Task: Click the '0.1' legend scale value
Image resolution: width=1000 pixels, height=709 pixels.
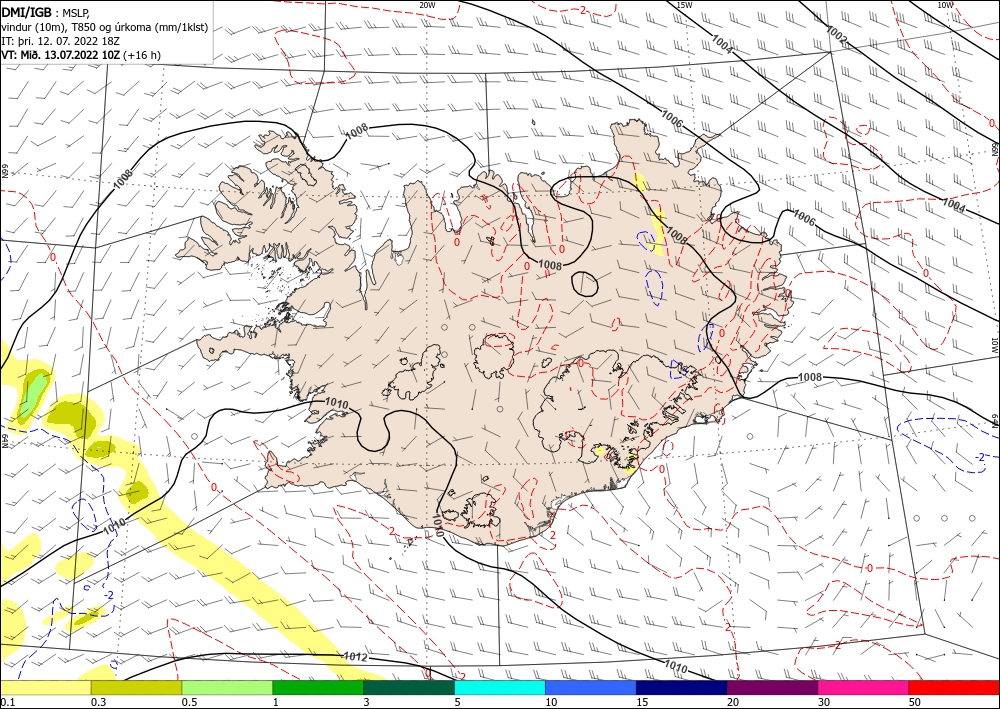Action: coord(8,702)
